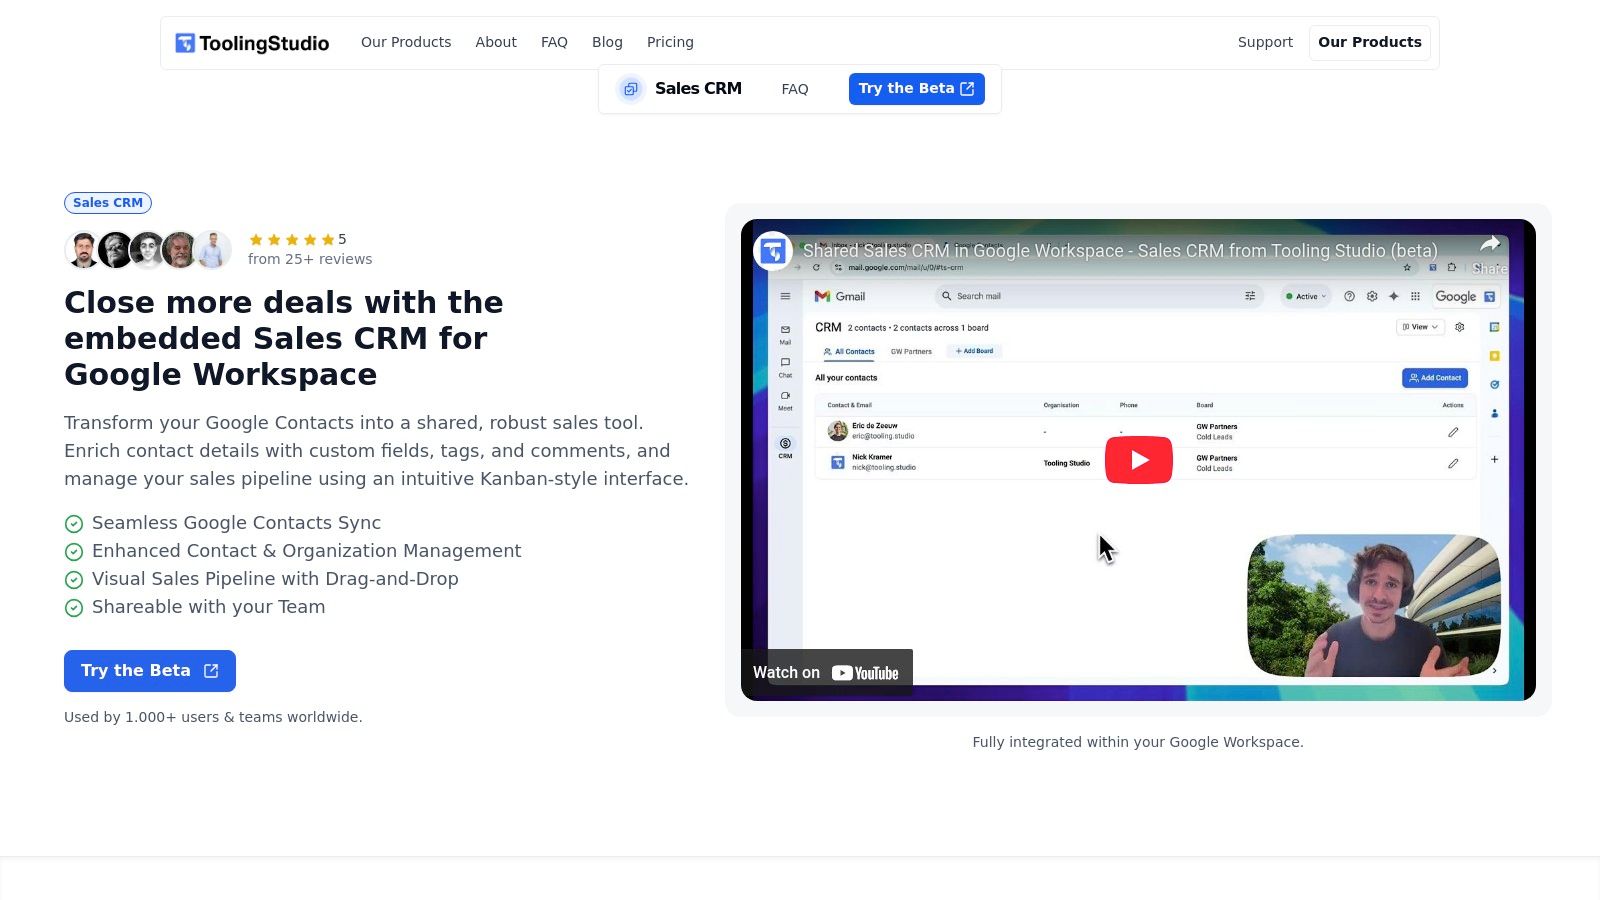Screen dimensions: 1600x900
Task: Select the GW Partners tab in the video
Action: [x=911, y=352]
